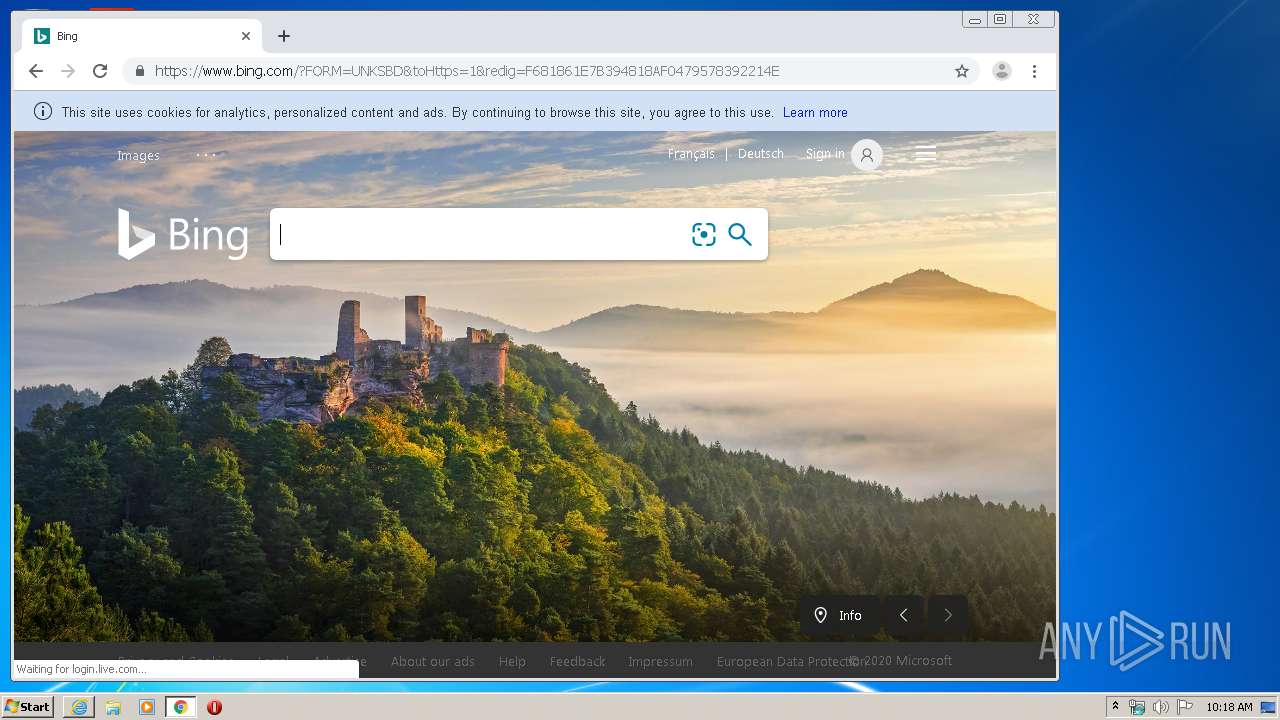Bookmark this page with the star
1280x720 pixels.
point(962,71)
